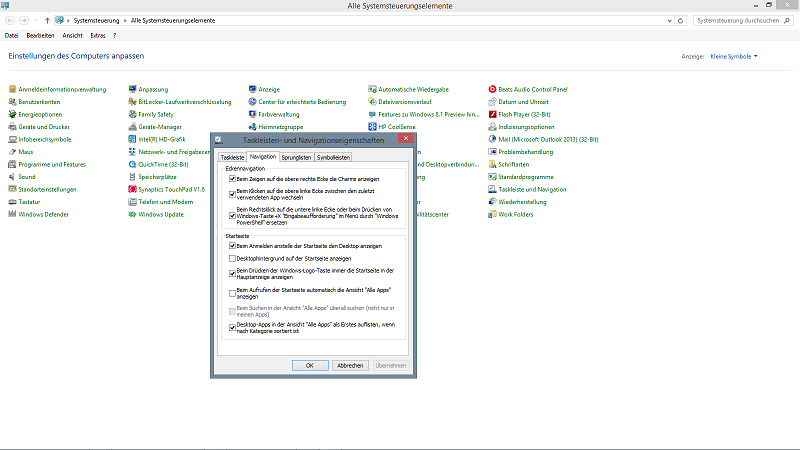Select the Symbolleisten tab
The width and height of the screenshot is (800, 450).
click(x=333, y=157)
